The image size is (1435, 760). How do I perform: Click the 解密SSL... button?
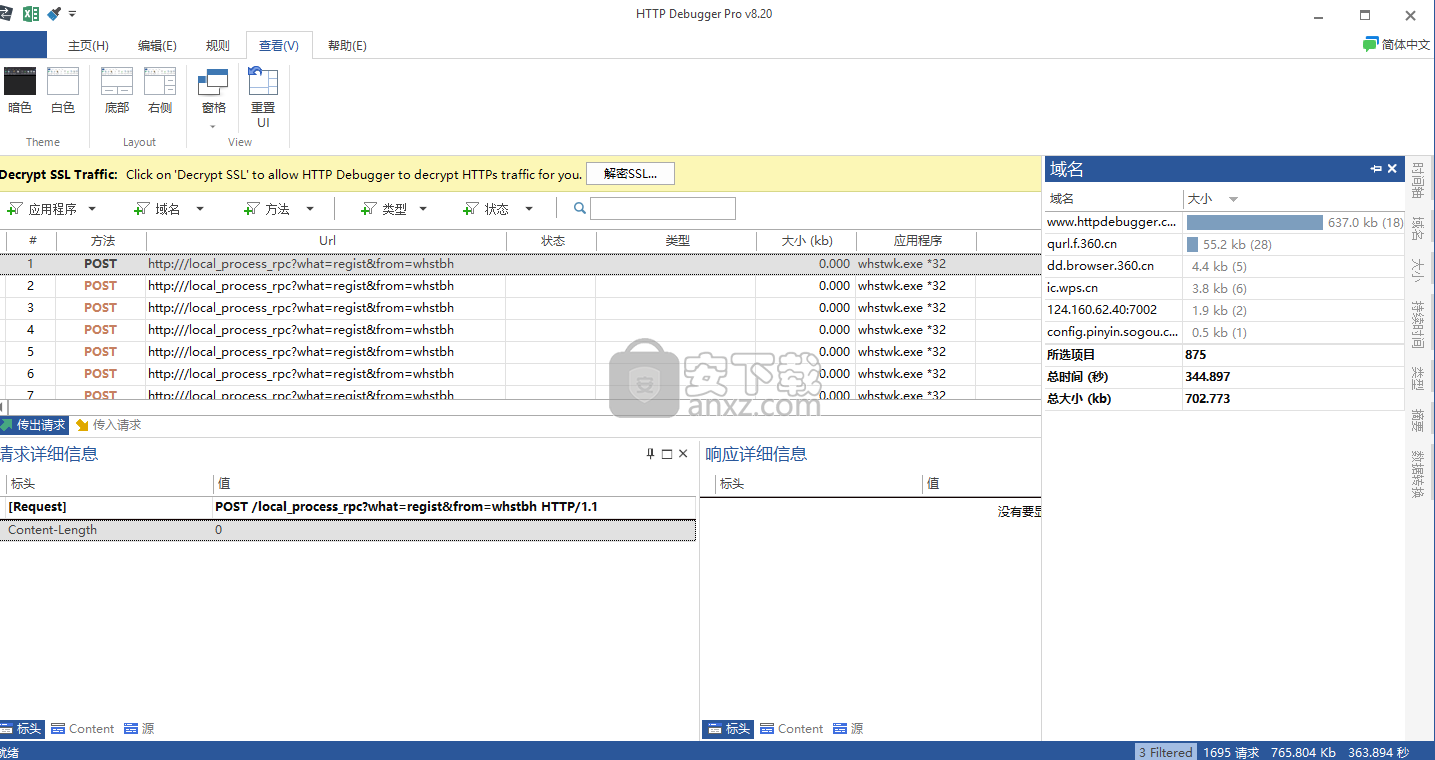(x=630, y=174)
